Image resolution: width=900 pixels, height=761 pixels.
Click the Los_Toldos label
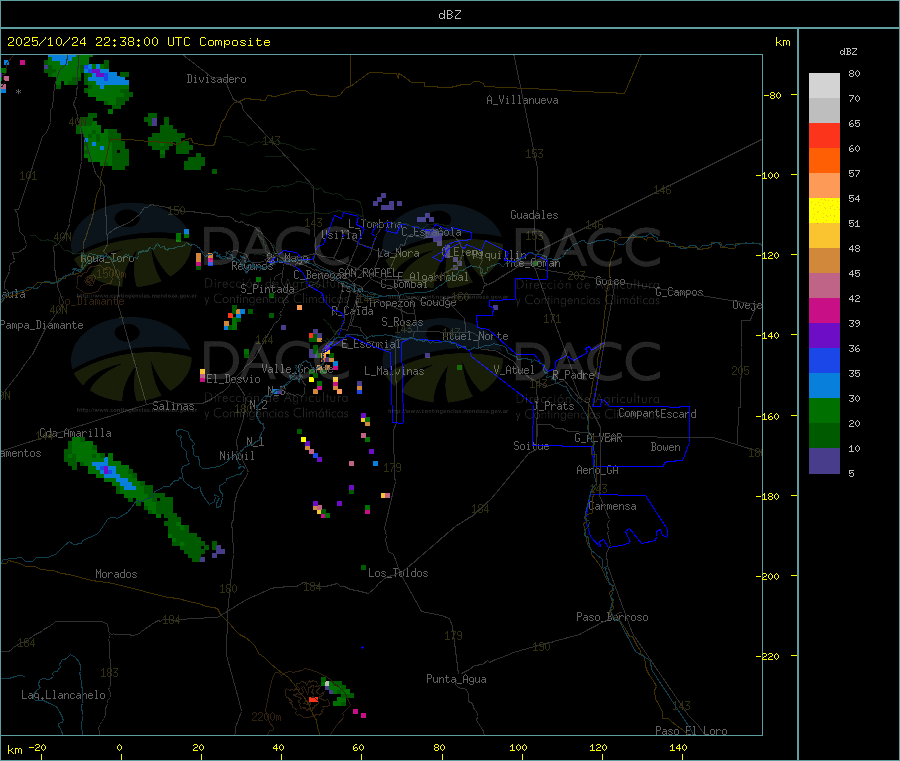tap(398, 573)
